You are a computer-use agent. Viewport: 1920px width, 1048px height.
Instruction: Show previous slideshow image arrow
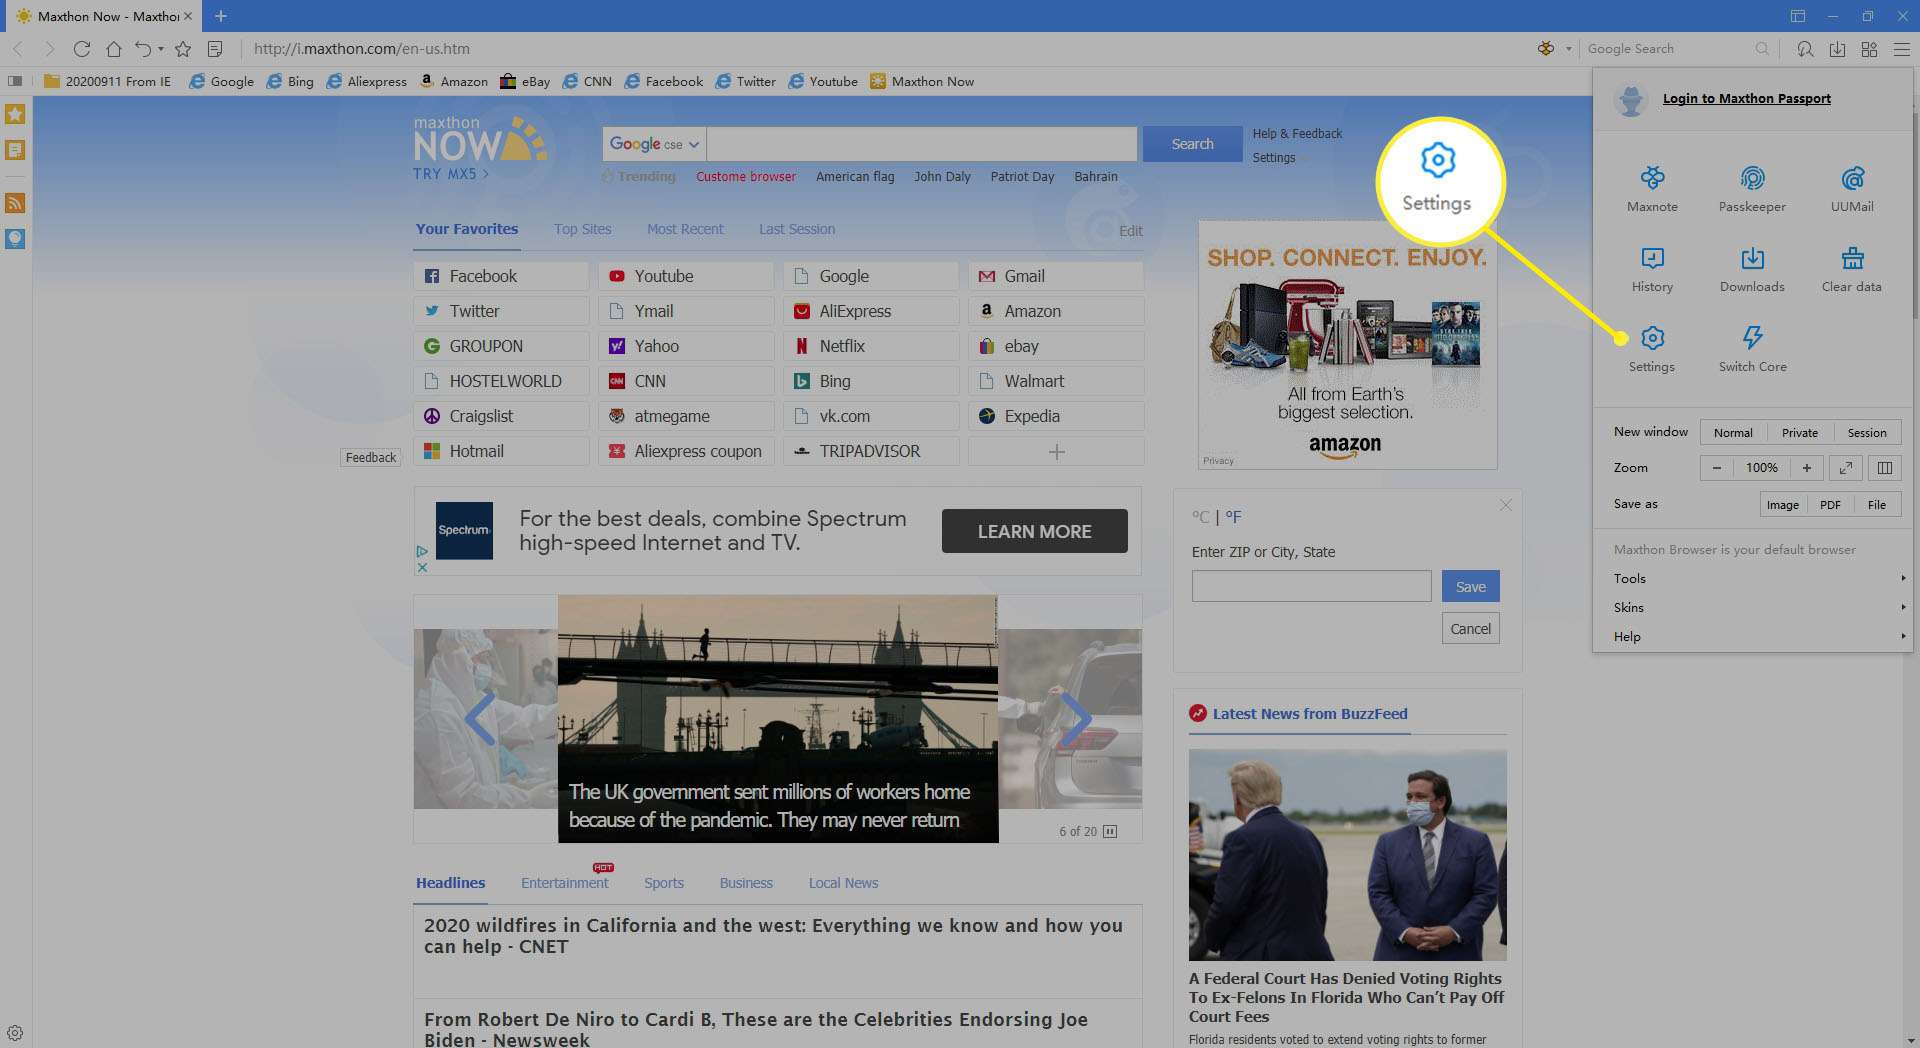pyautogui.click(x=481, y=718)
